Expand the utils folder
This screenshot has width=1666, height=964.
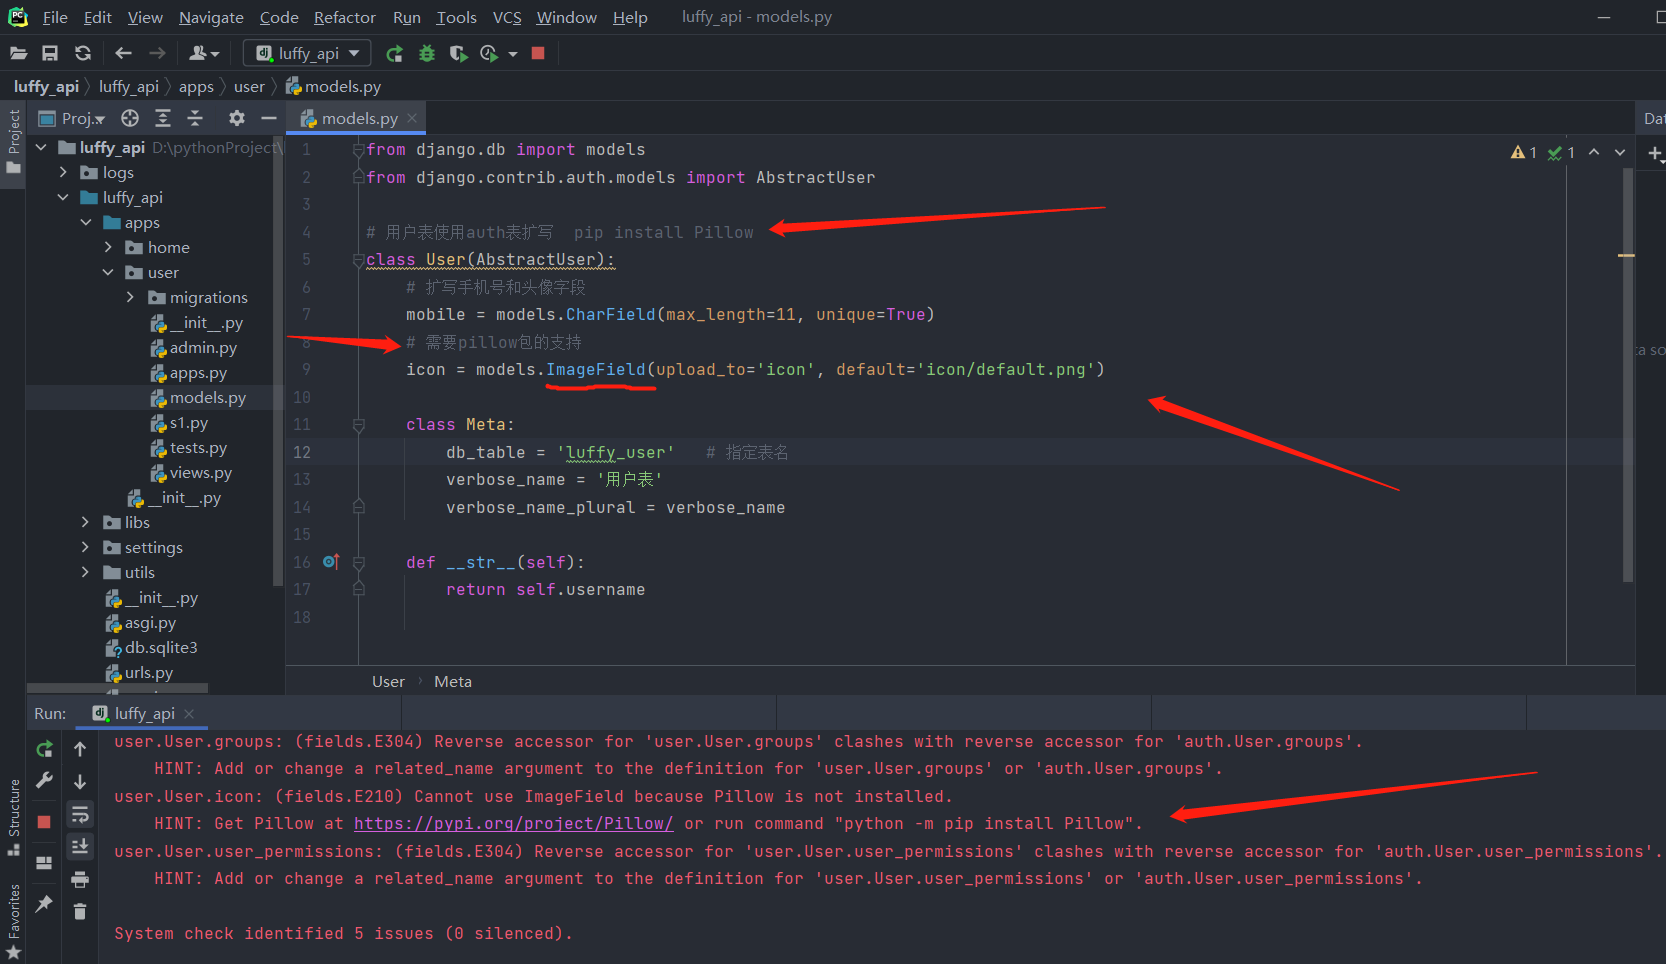(86, 572)
